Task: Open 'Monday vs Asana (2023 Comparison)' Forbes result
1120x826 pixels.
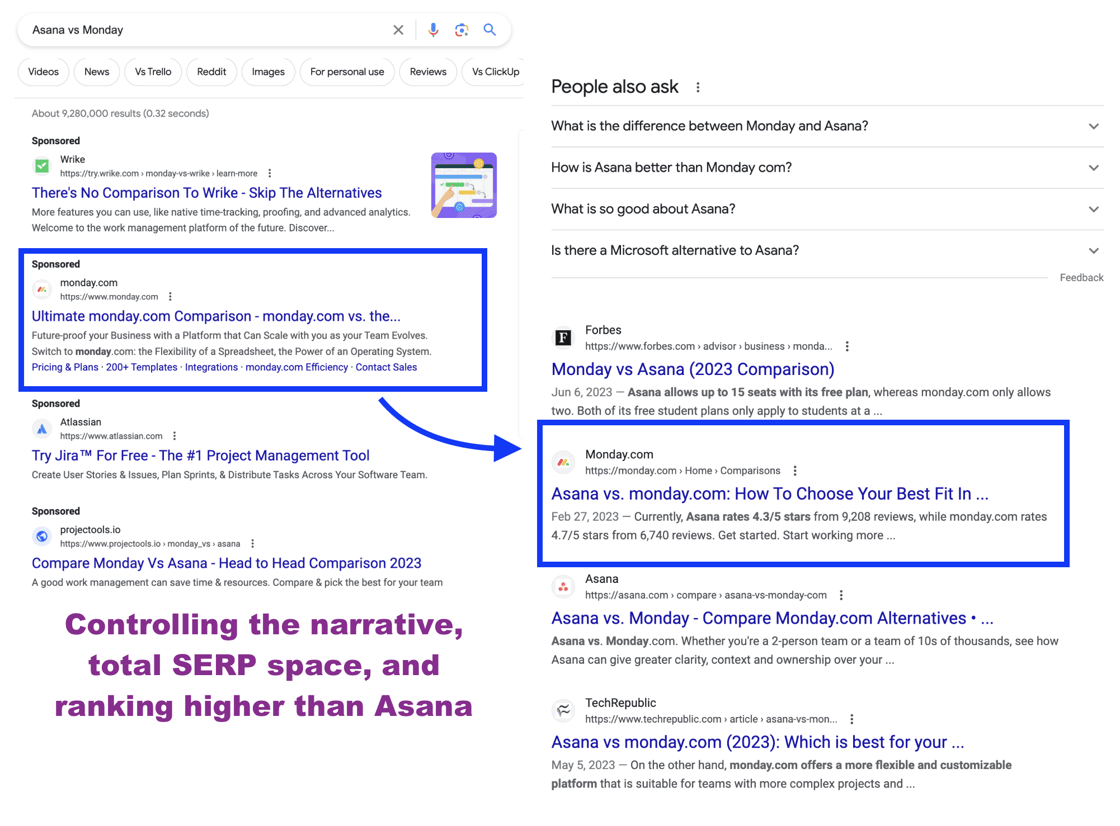Action: coord(693,369)
